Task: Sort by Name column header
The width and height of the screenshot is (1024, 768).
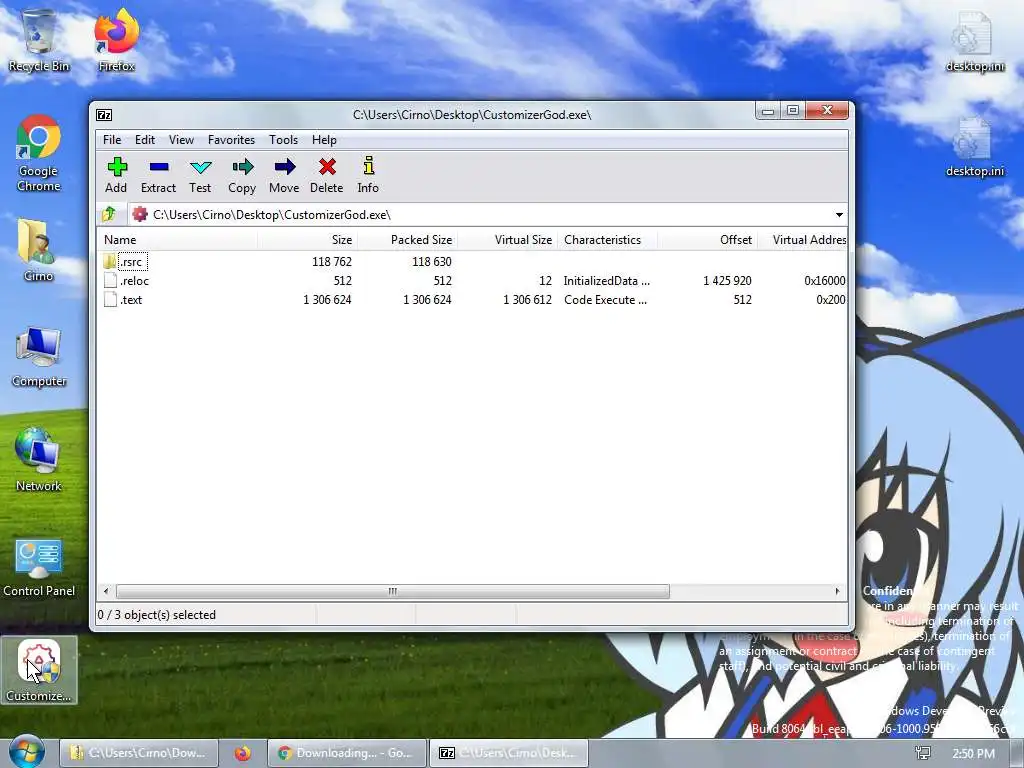Action: pyautogui.click(x=178, y=240)
